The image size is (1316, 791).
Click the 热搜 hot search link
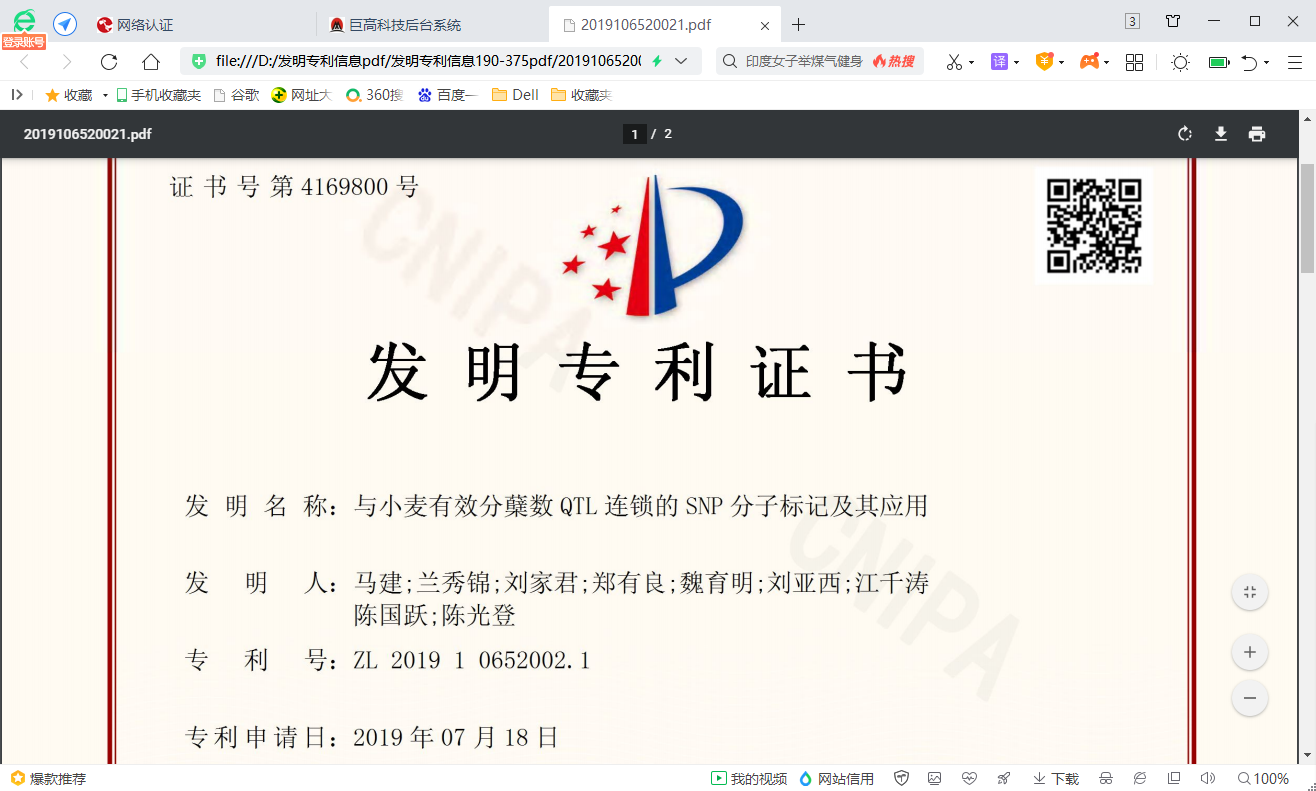tap(894, 61)
